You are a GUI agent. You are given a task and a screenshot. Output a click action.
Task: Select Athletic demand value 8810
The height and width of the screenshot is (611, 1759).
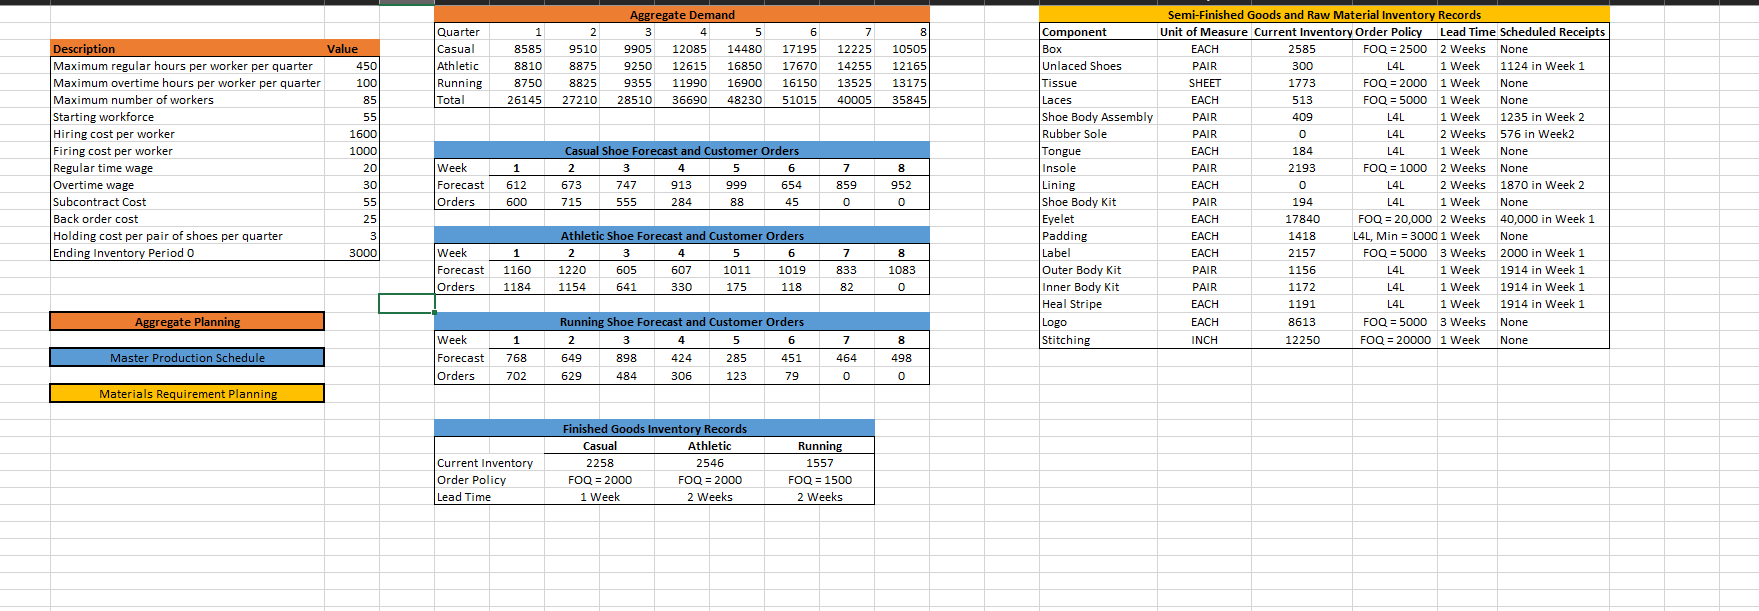[517, 66]
